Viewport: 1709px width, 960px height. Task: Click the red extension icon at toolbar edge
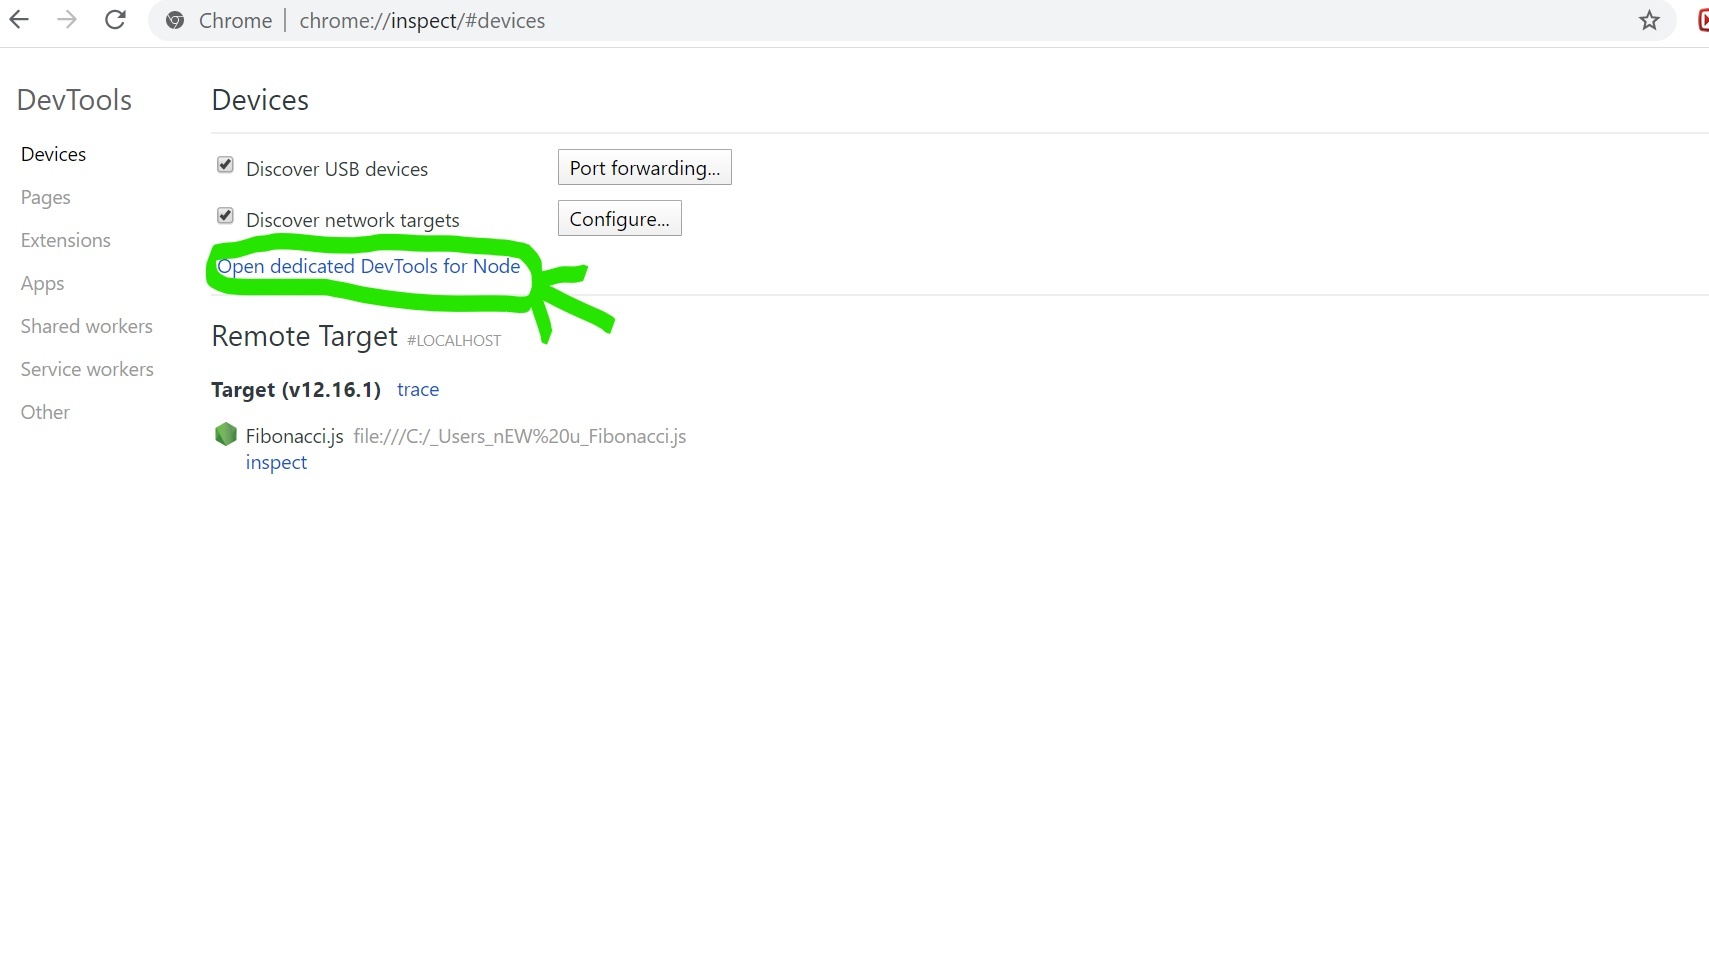click(1702, 20)
